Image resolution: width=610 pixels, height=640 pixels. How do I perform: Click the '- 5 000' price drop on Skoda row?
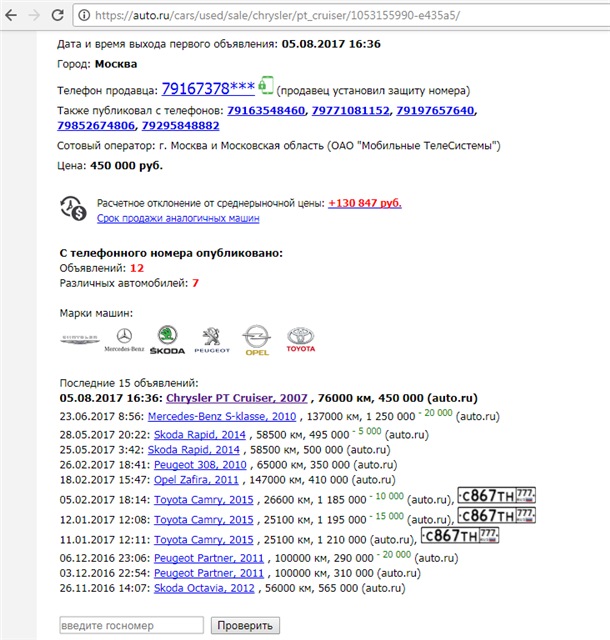(367, 431)
